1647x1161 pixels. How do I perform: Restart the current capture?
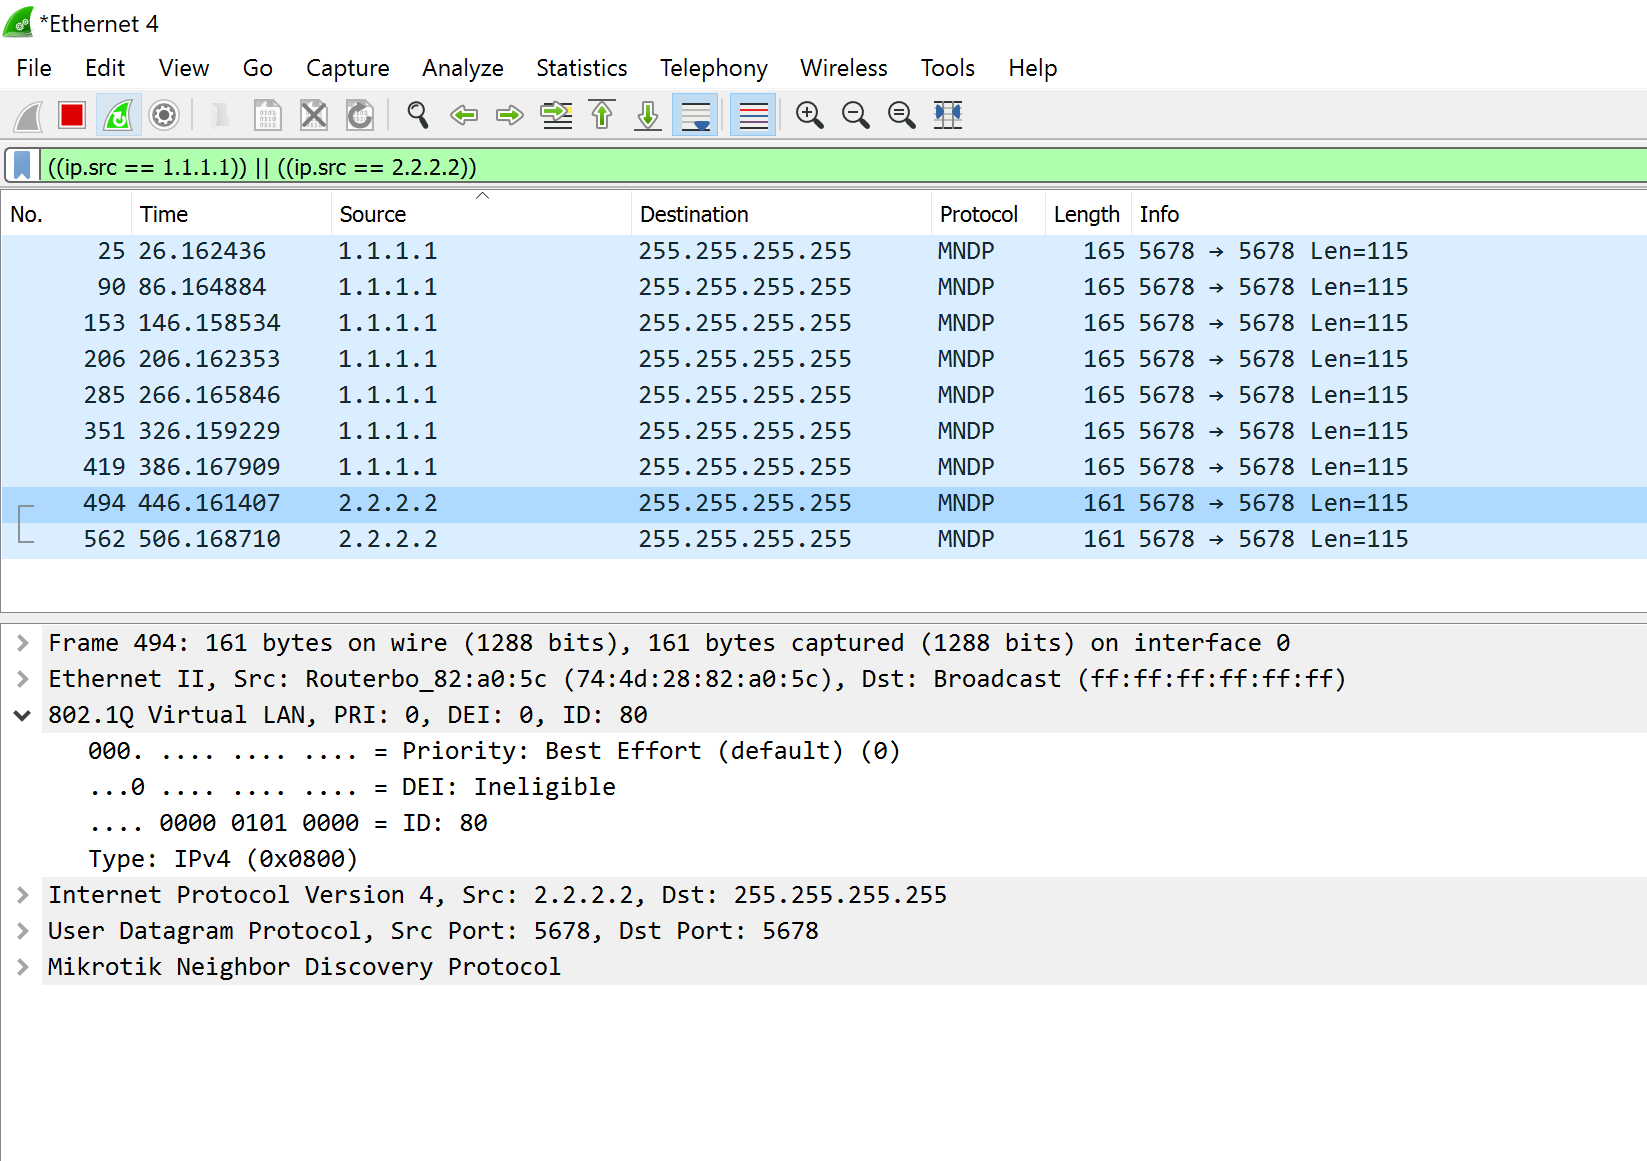[x=118, y=116]
